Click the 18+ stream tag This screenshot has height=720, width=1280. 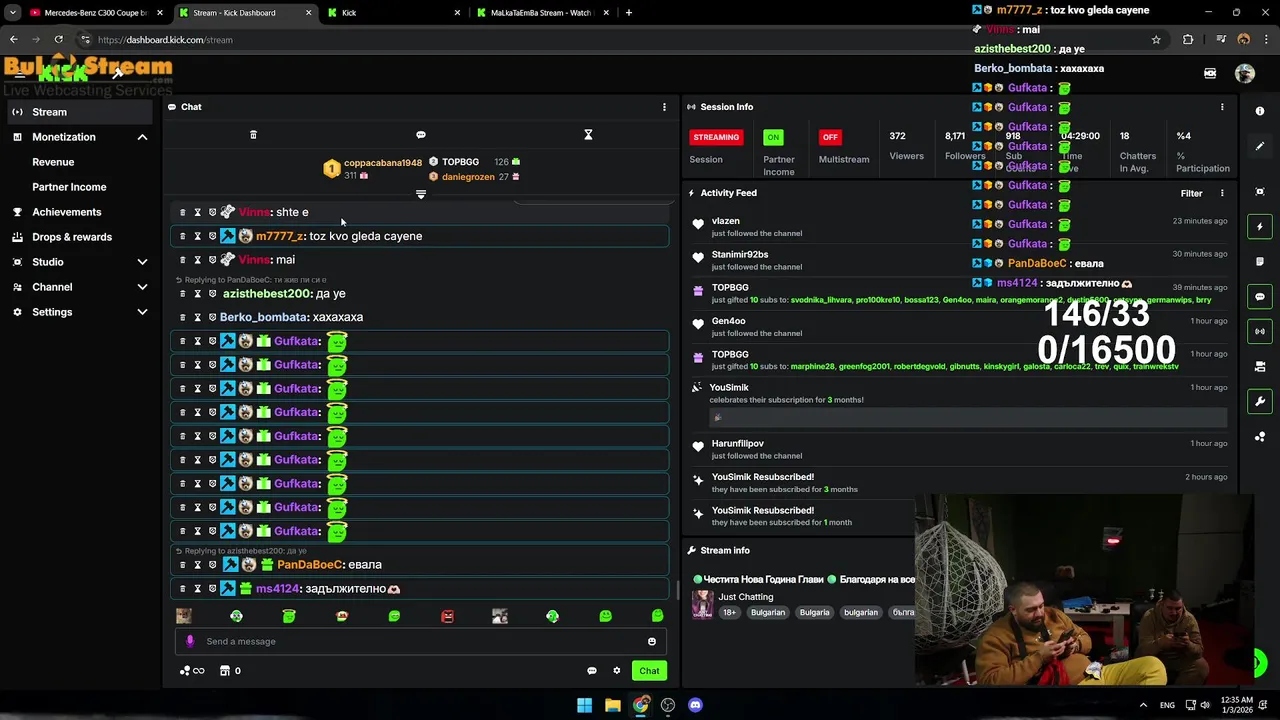coord(729,612)
